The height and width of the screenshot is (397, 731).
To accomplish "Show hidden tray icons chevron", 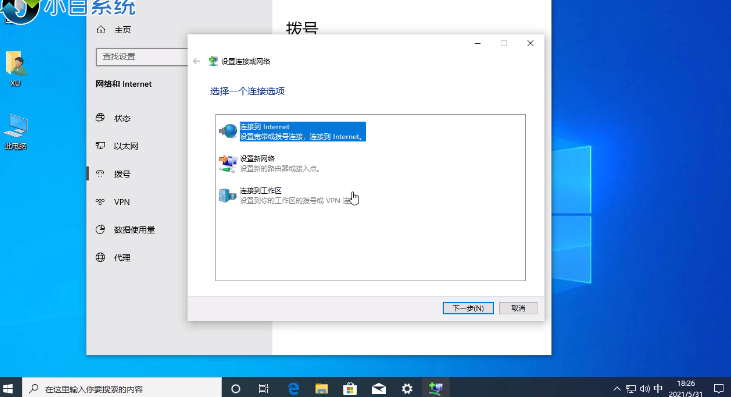I will (x=617, y=389).
